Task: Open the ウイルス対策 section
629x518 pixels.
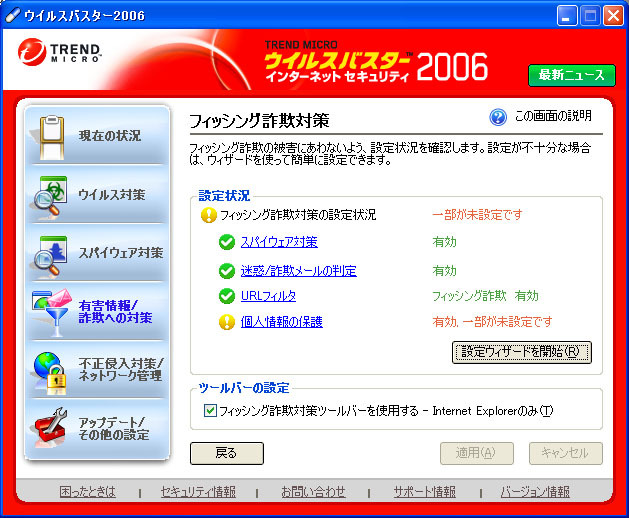Action: pos(97,195)
